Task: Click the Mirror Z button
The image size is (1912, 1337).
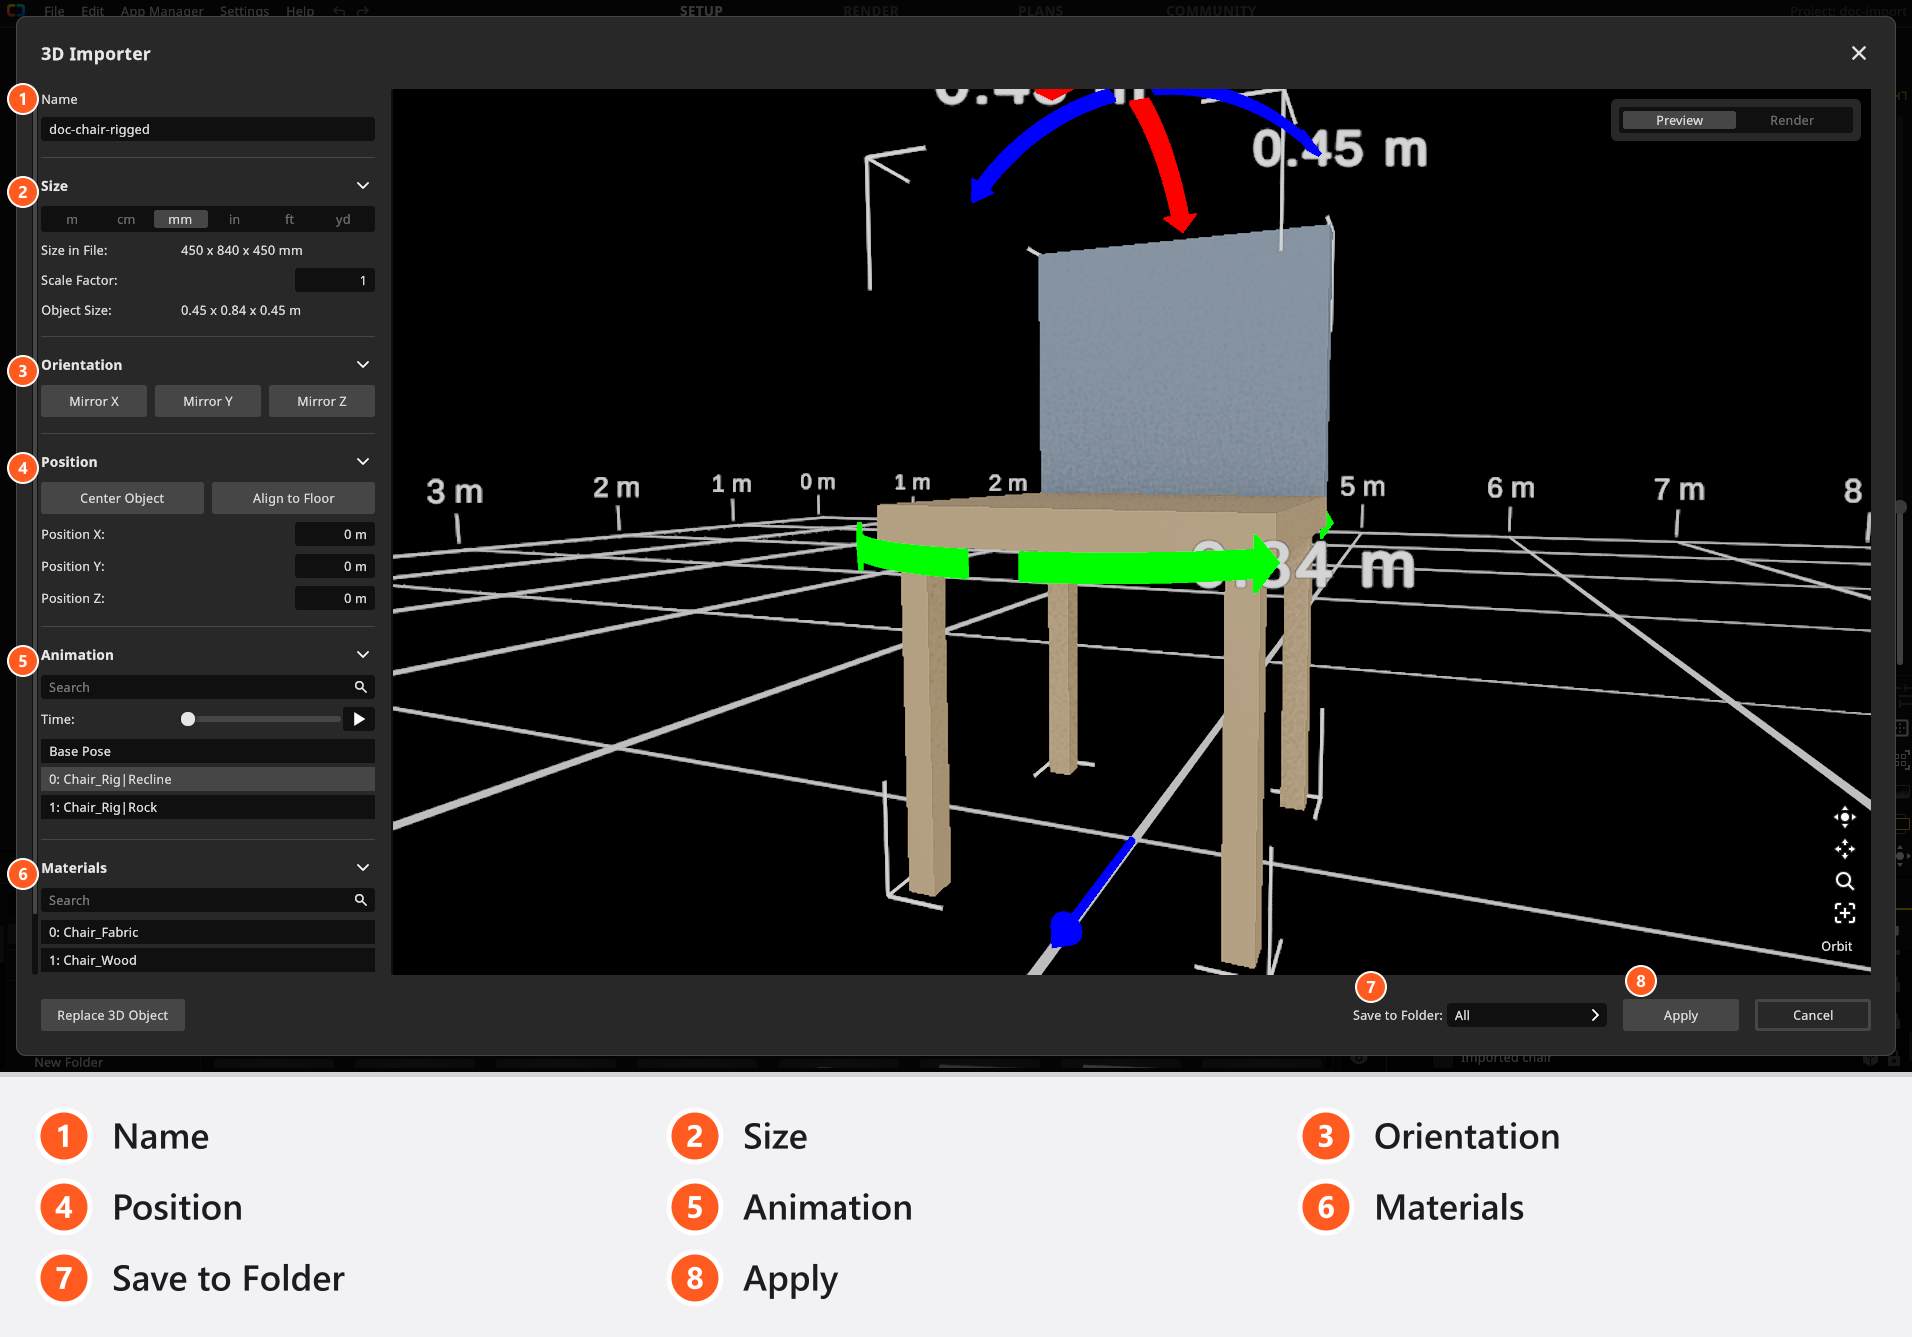Action: (x=322, y=401)
